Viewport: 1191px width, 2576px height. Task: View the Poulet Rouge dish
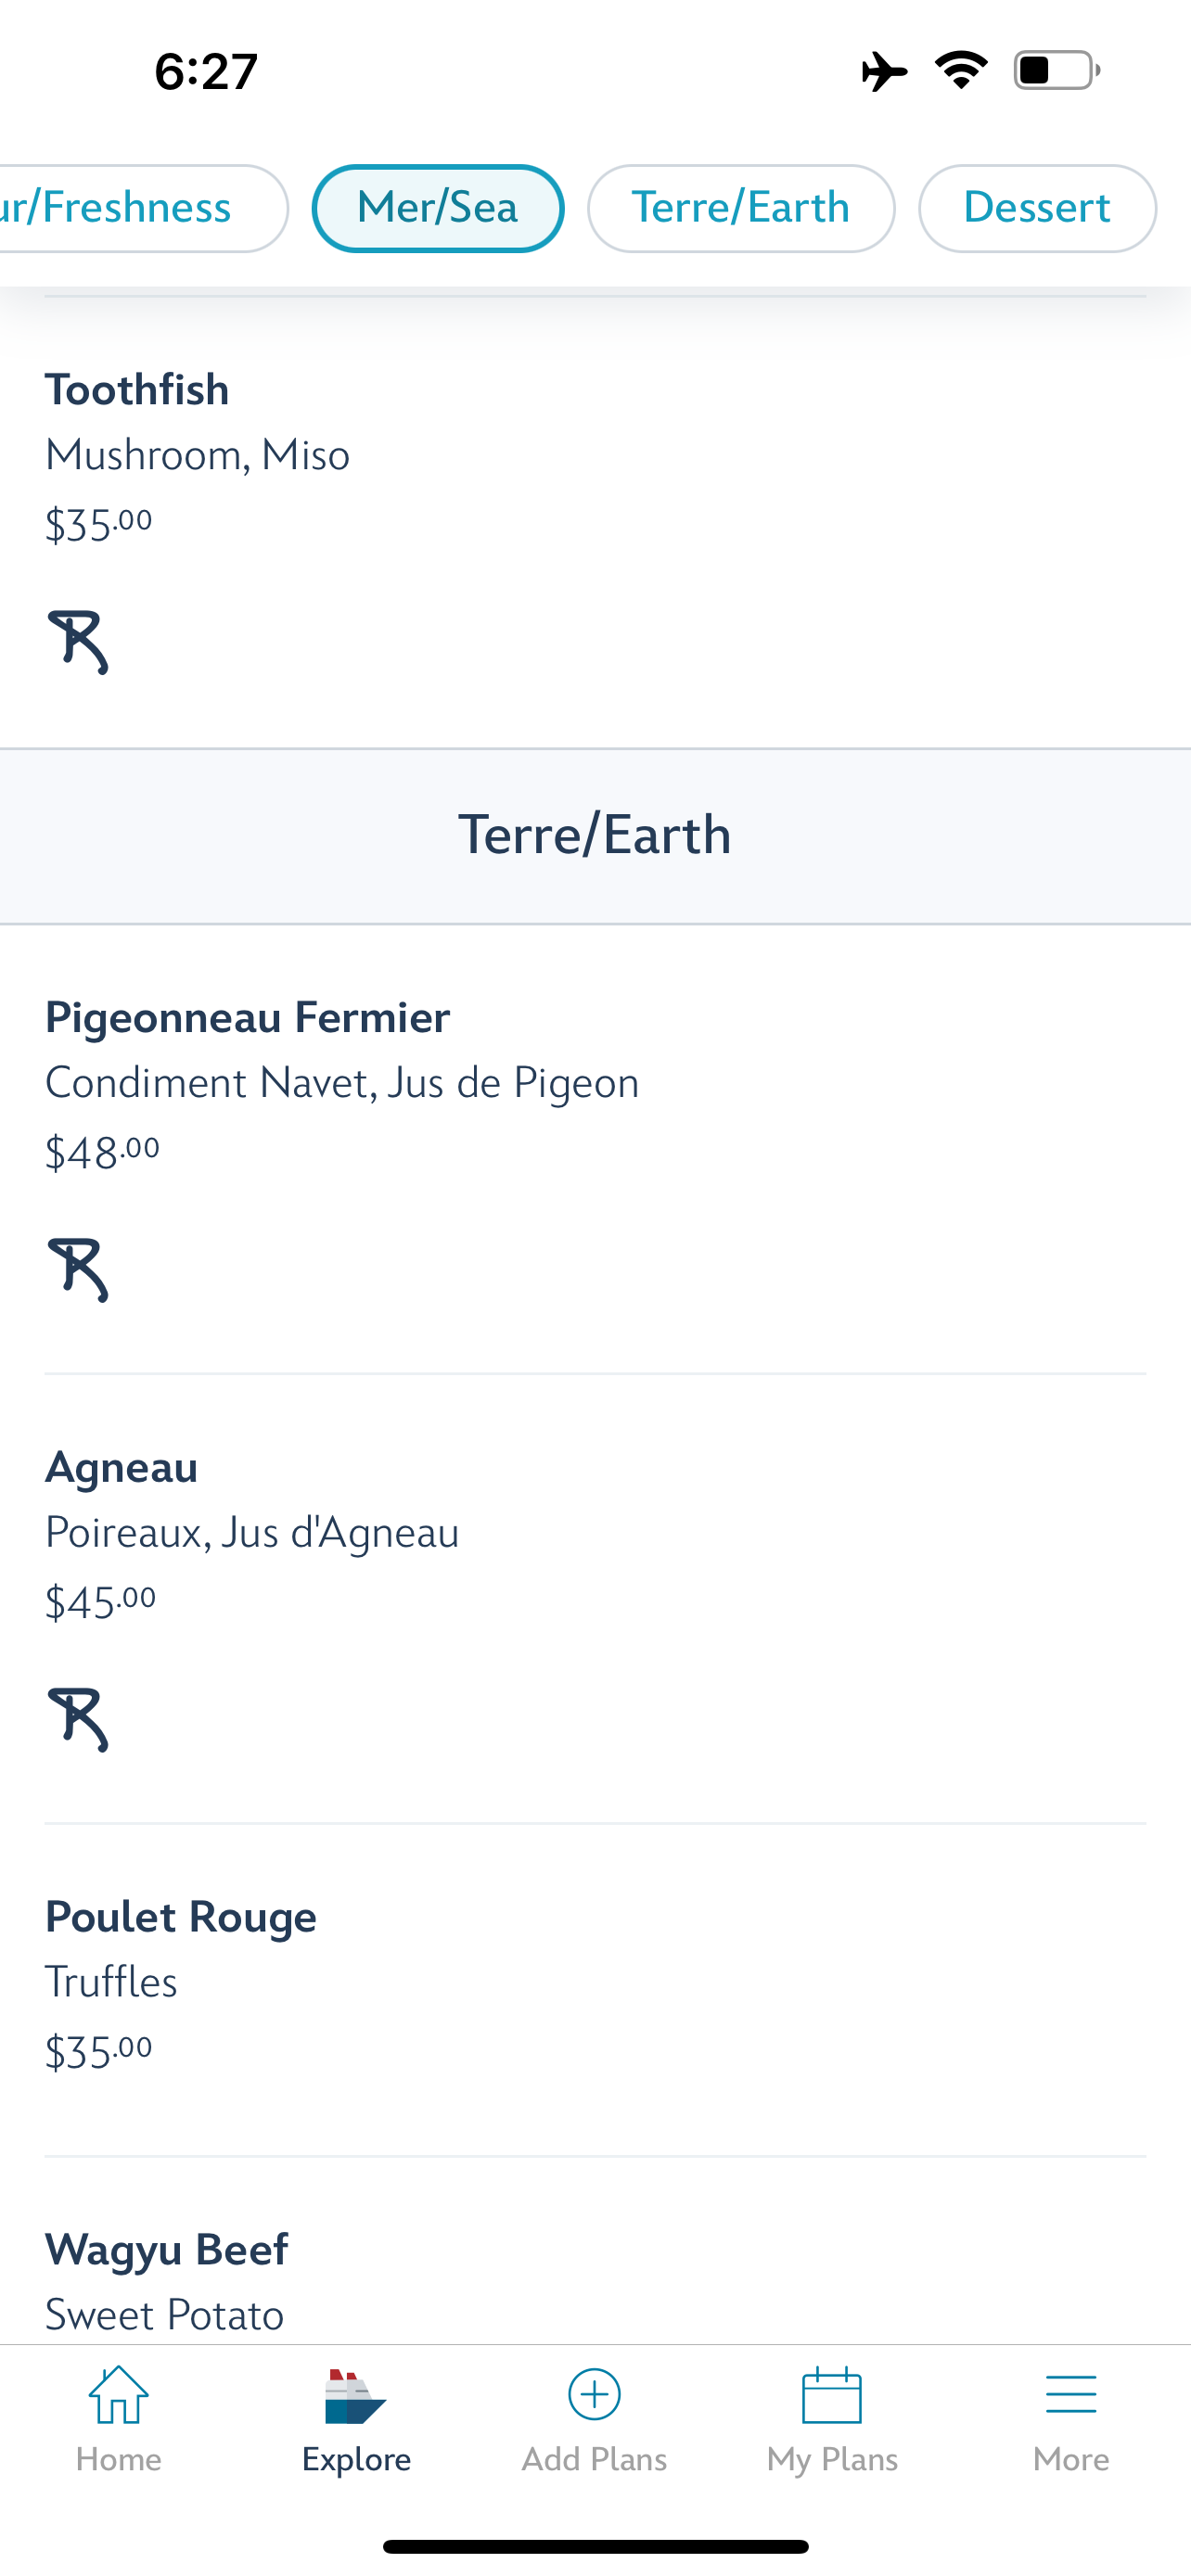coord(181,1917)
